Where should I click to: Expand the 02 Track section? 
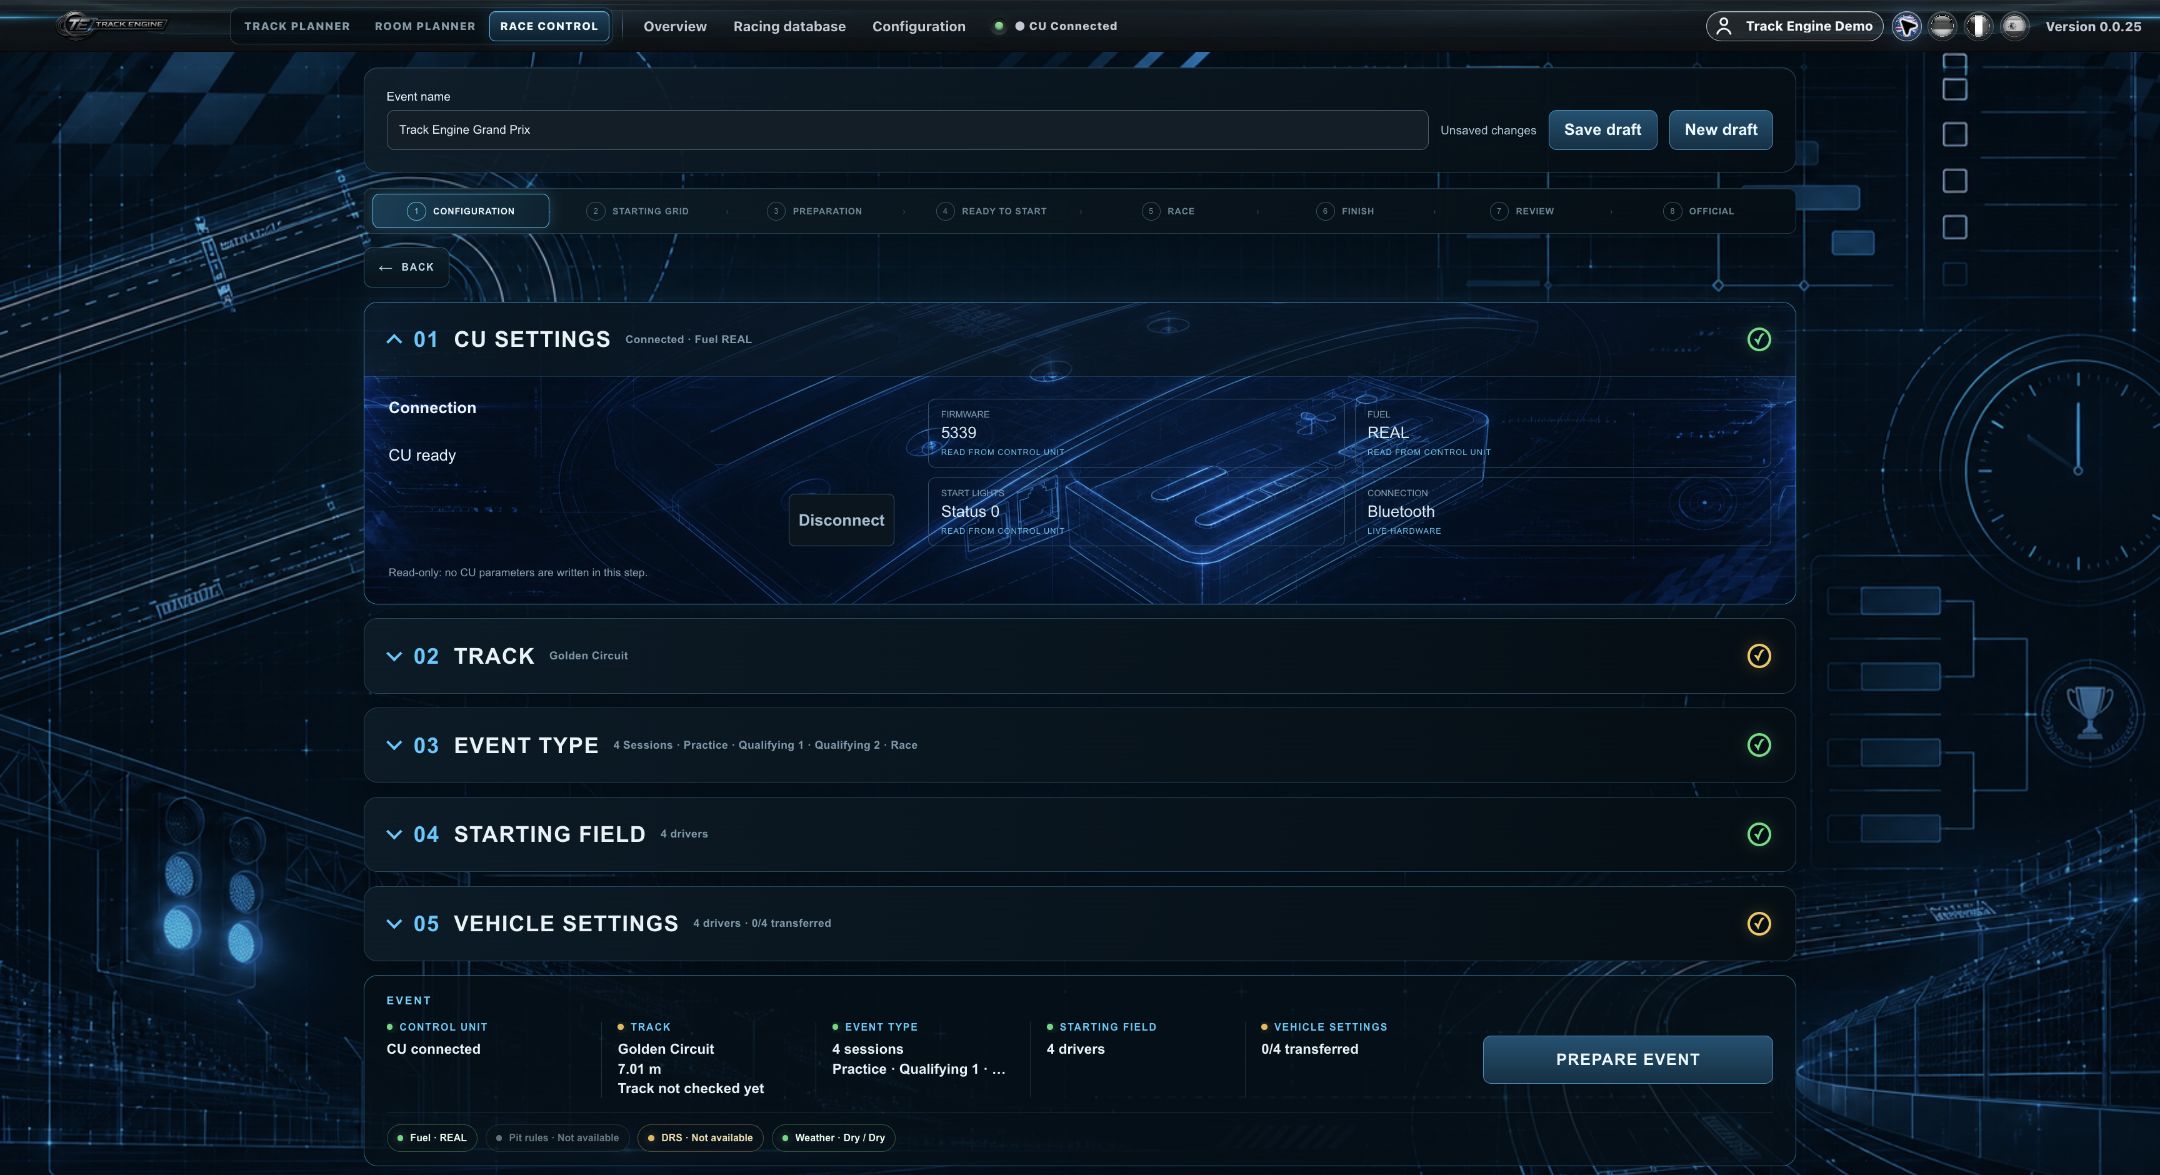pyautogui.click(x=394, y=656)
